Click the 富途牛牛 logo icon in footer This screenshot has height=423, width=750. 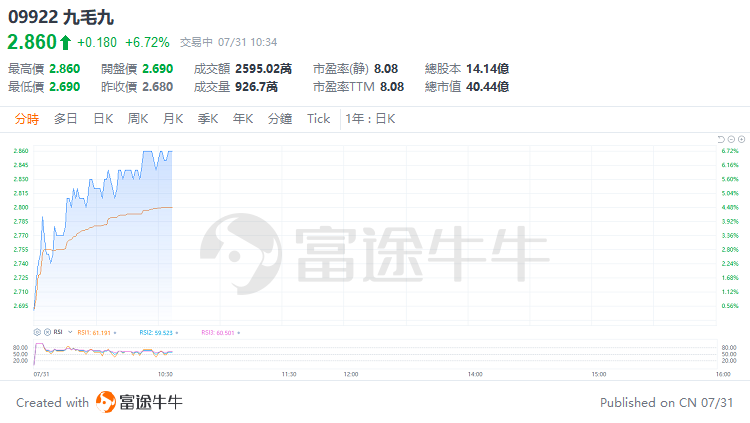click(x=106, y=402)
